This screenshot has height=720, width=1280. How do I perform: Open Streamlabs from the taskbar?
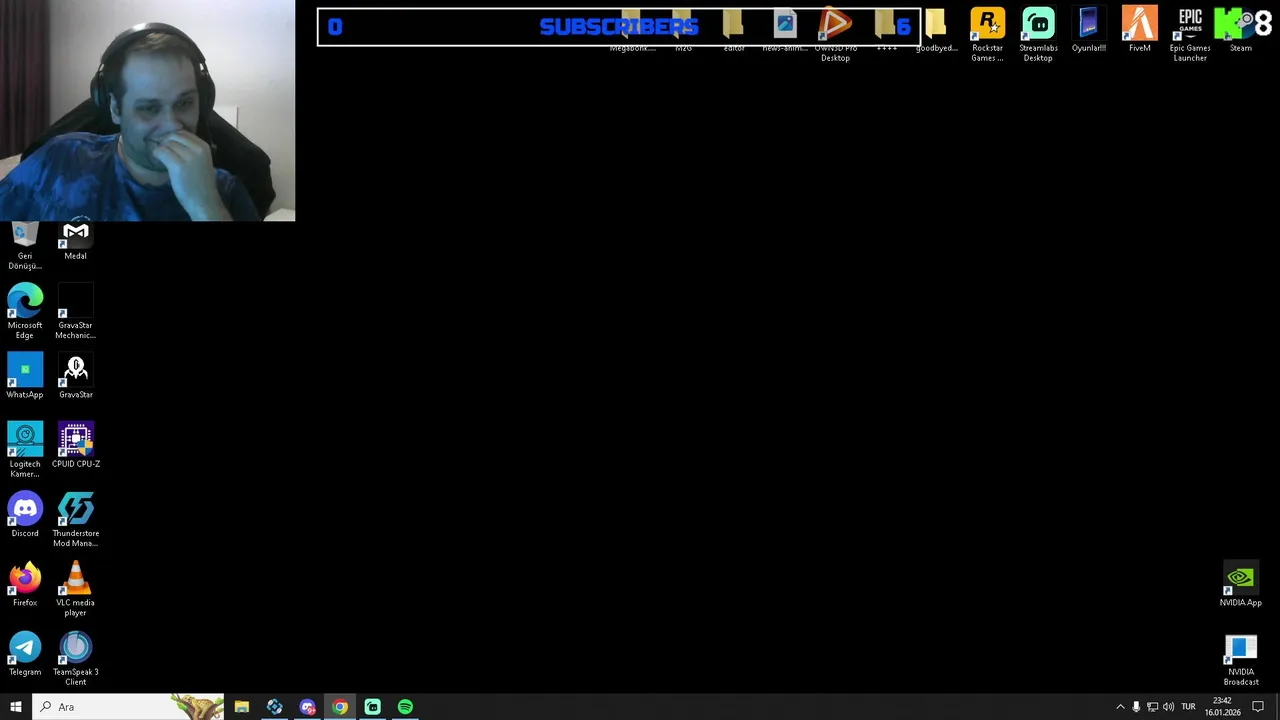(x=372, y=707)
